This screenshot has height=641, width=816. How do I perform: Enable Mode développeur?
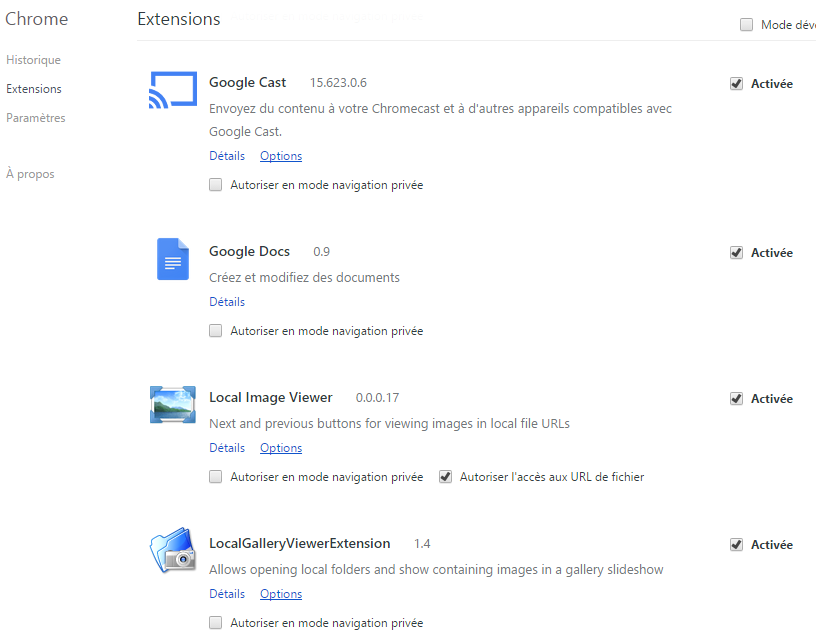(746, 24)
